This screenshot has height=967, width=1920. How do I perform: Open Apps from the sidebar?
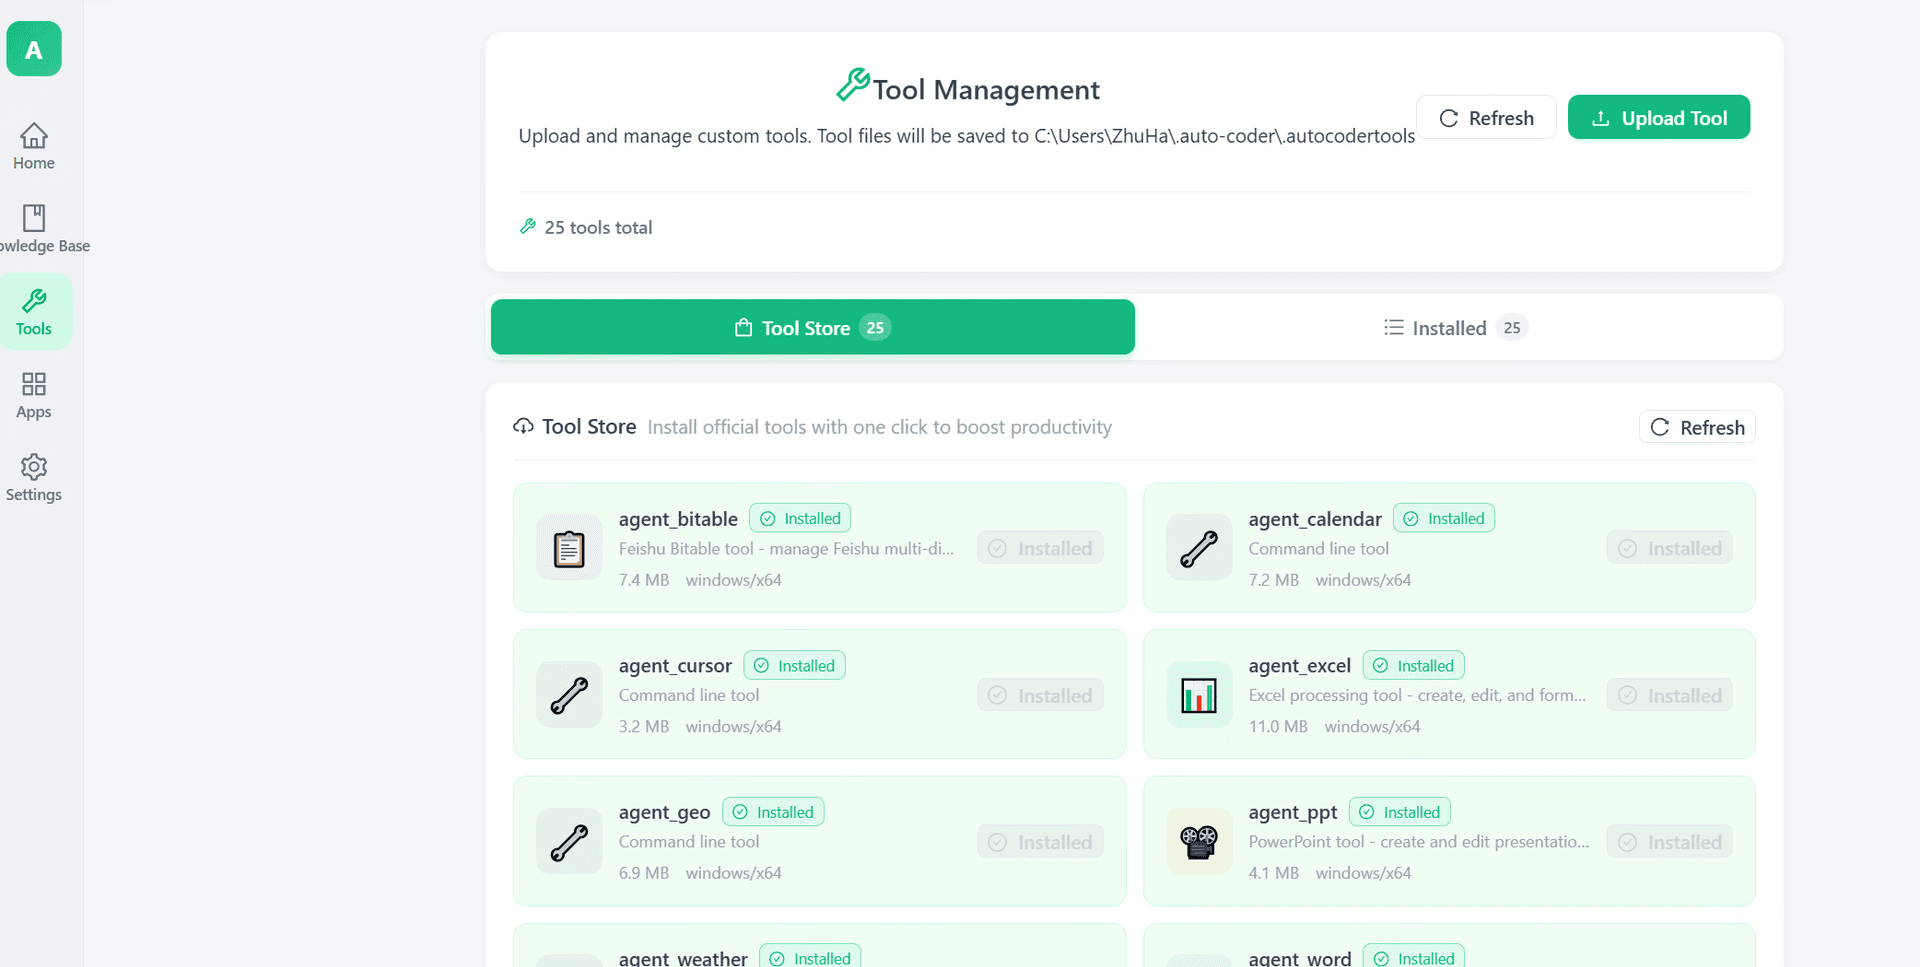33,394
